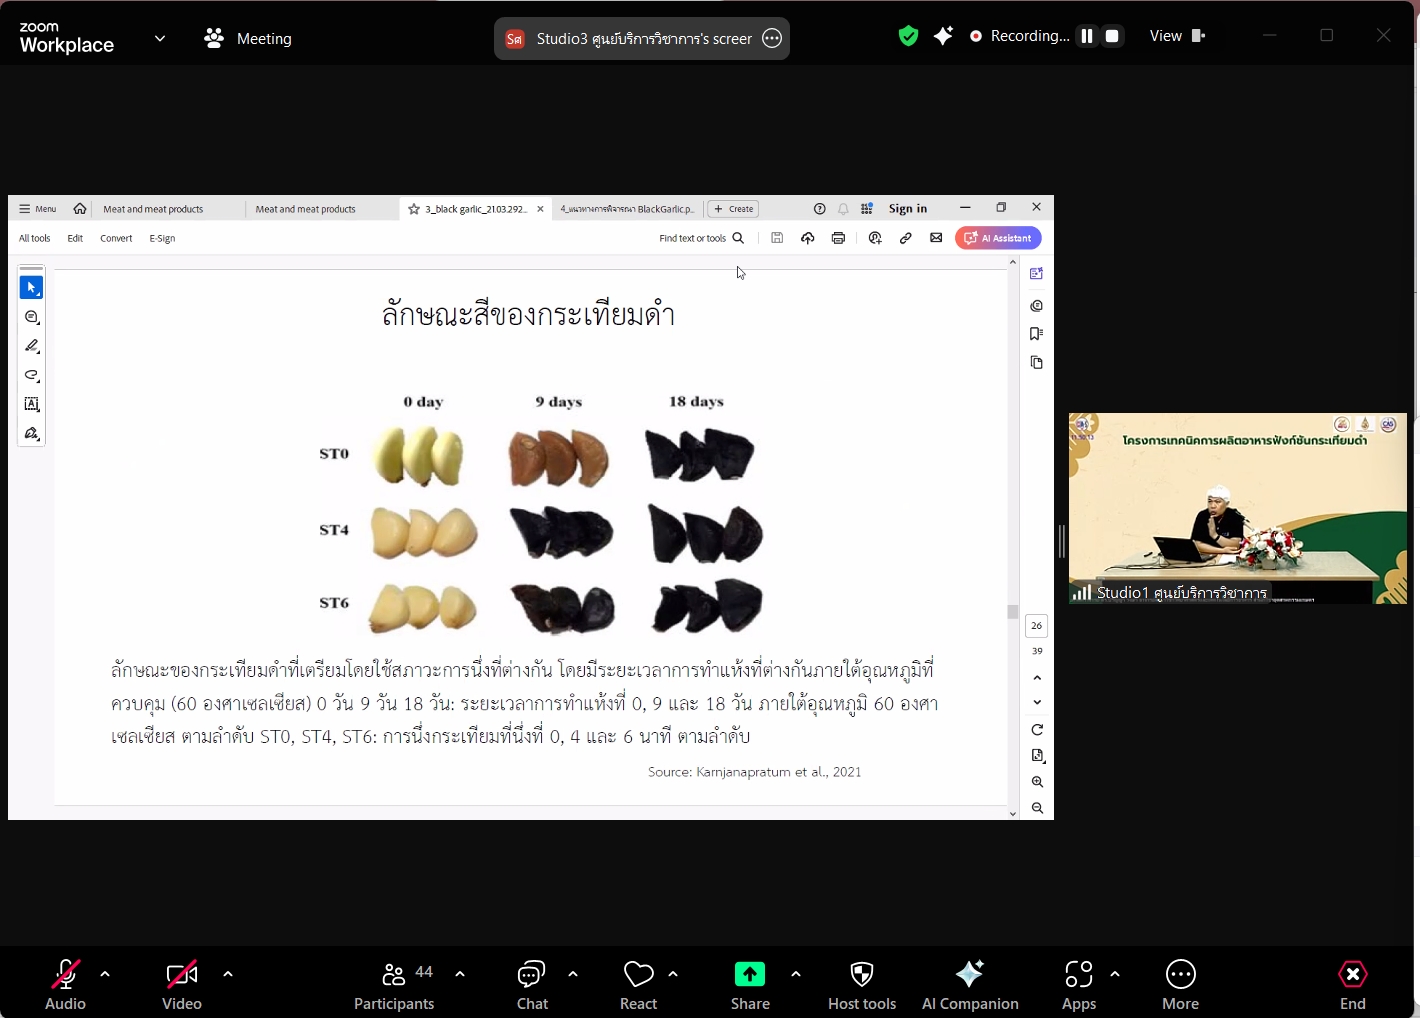Select the freehand draw lasso tool
1420x1018 pixels.
31,375
